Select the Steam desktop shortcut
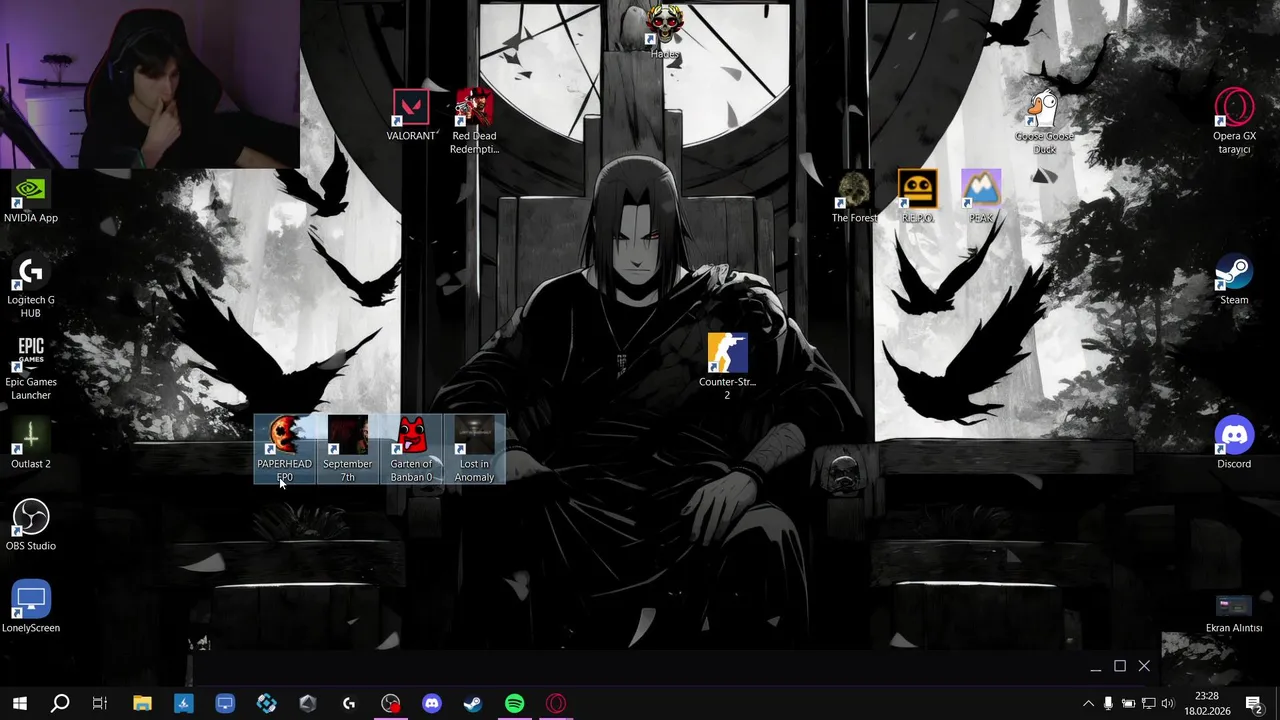 (x=1234, y=280)
